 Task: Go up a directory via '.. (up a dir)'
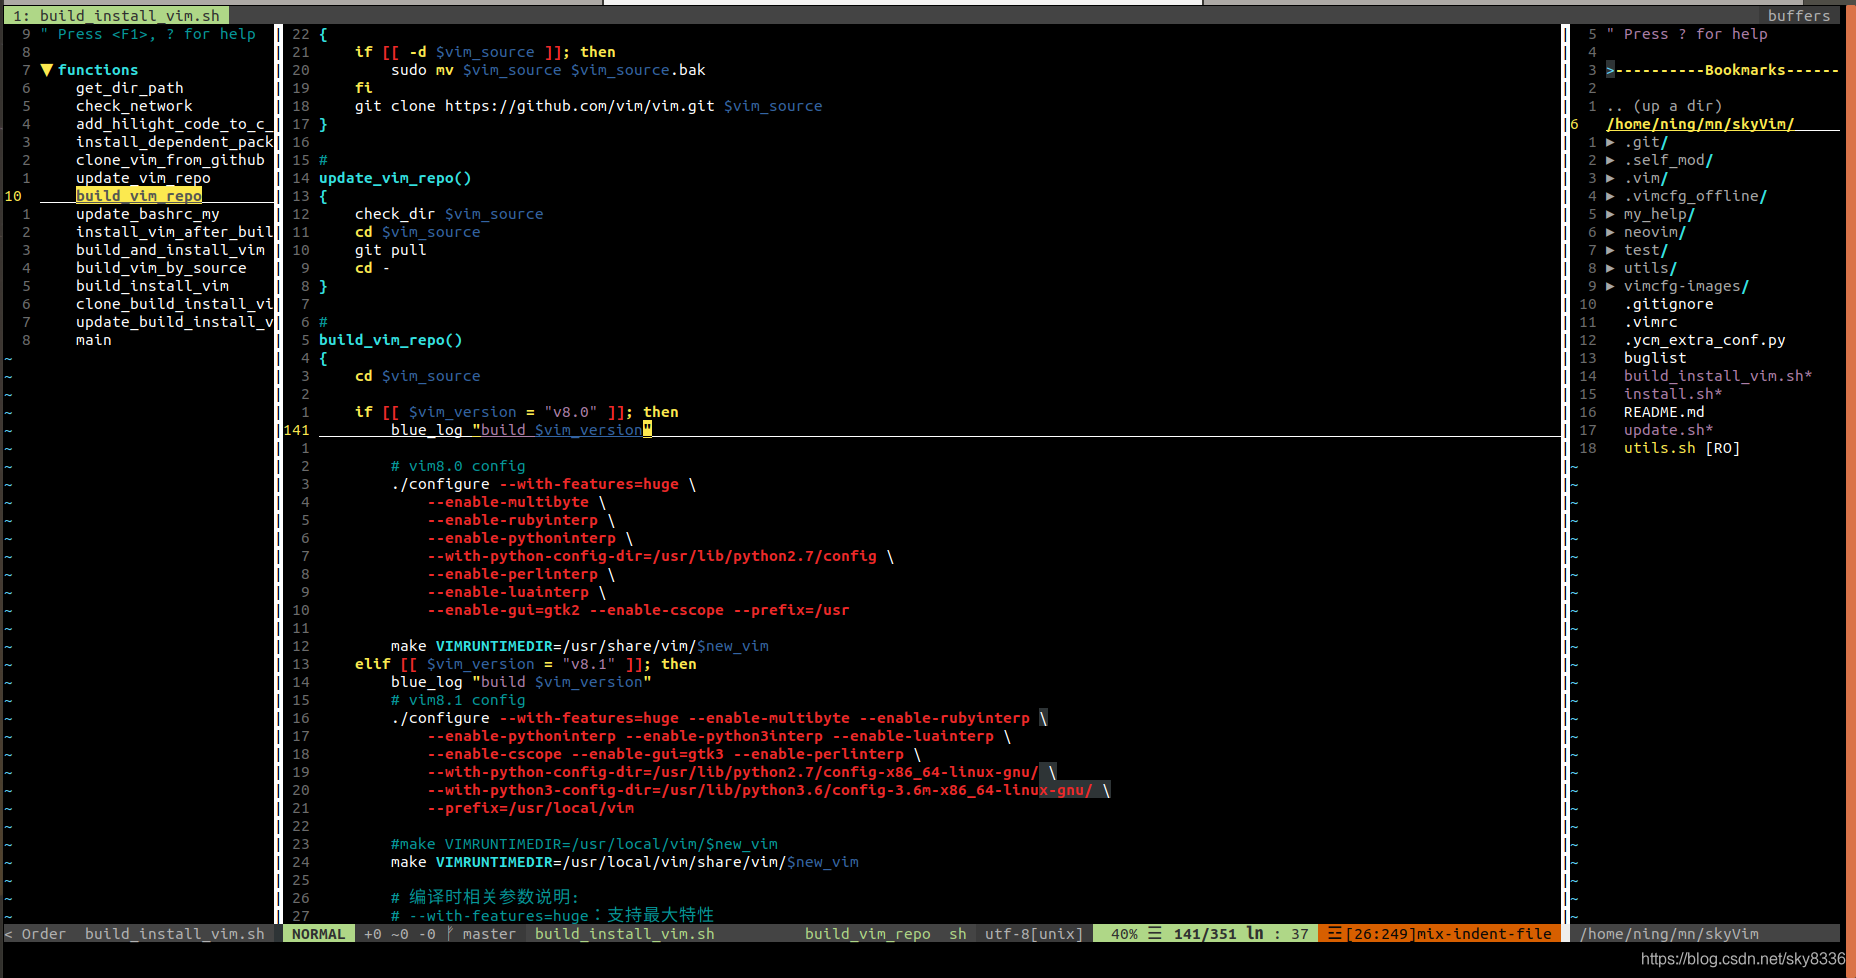(1664, 106)
